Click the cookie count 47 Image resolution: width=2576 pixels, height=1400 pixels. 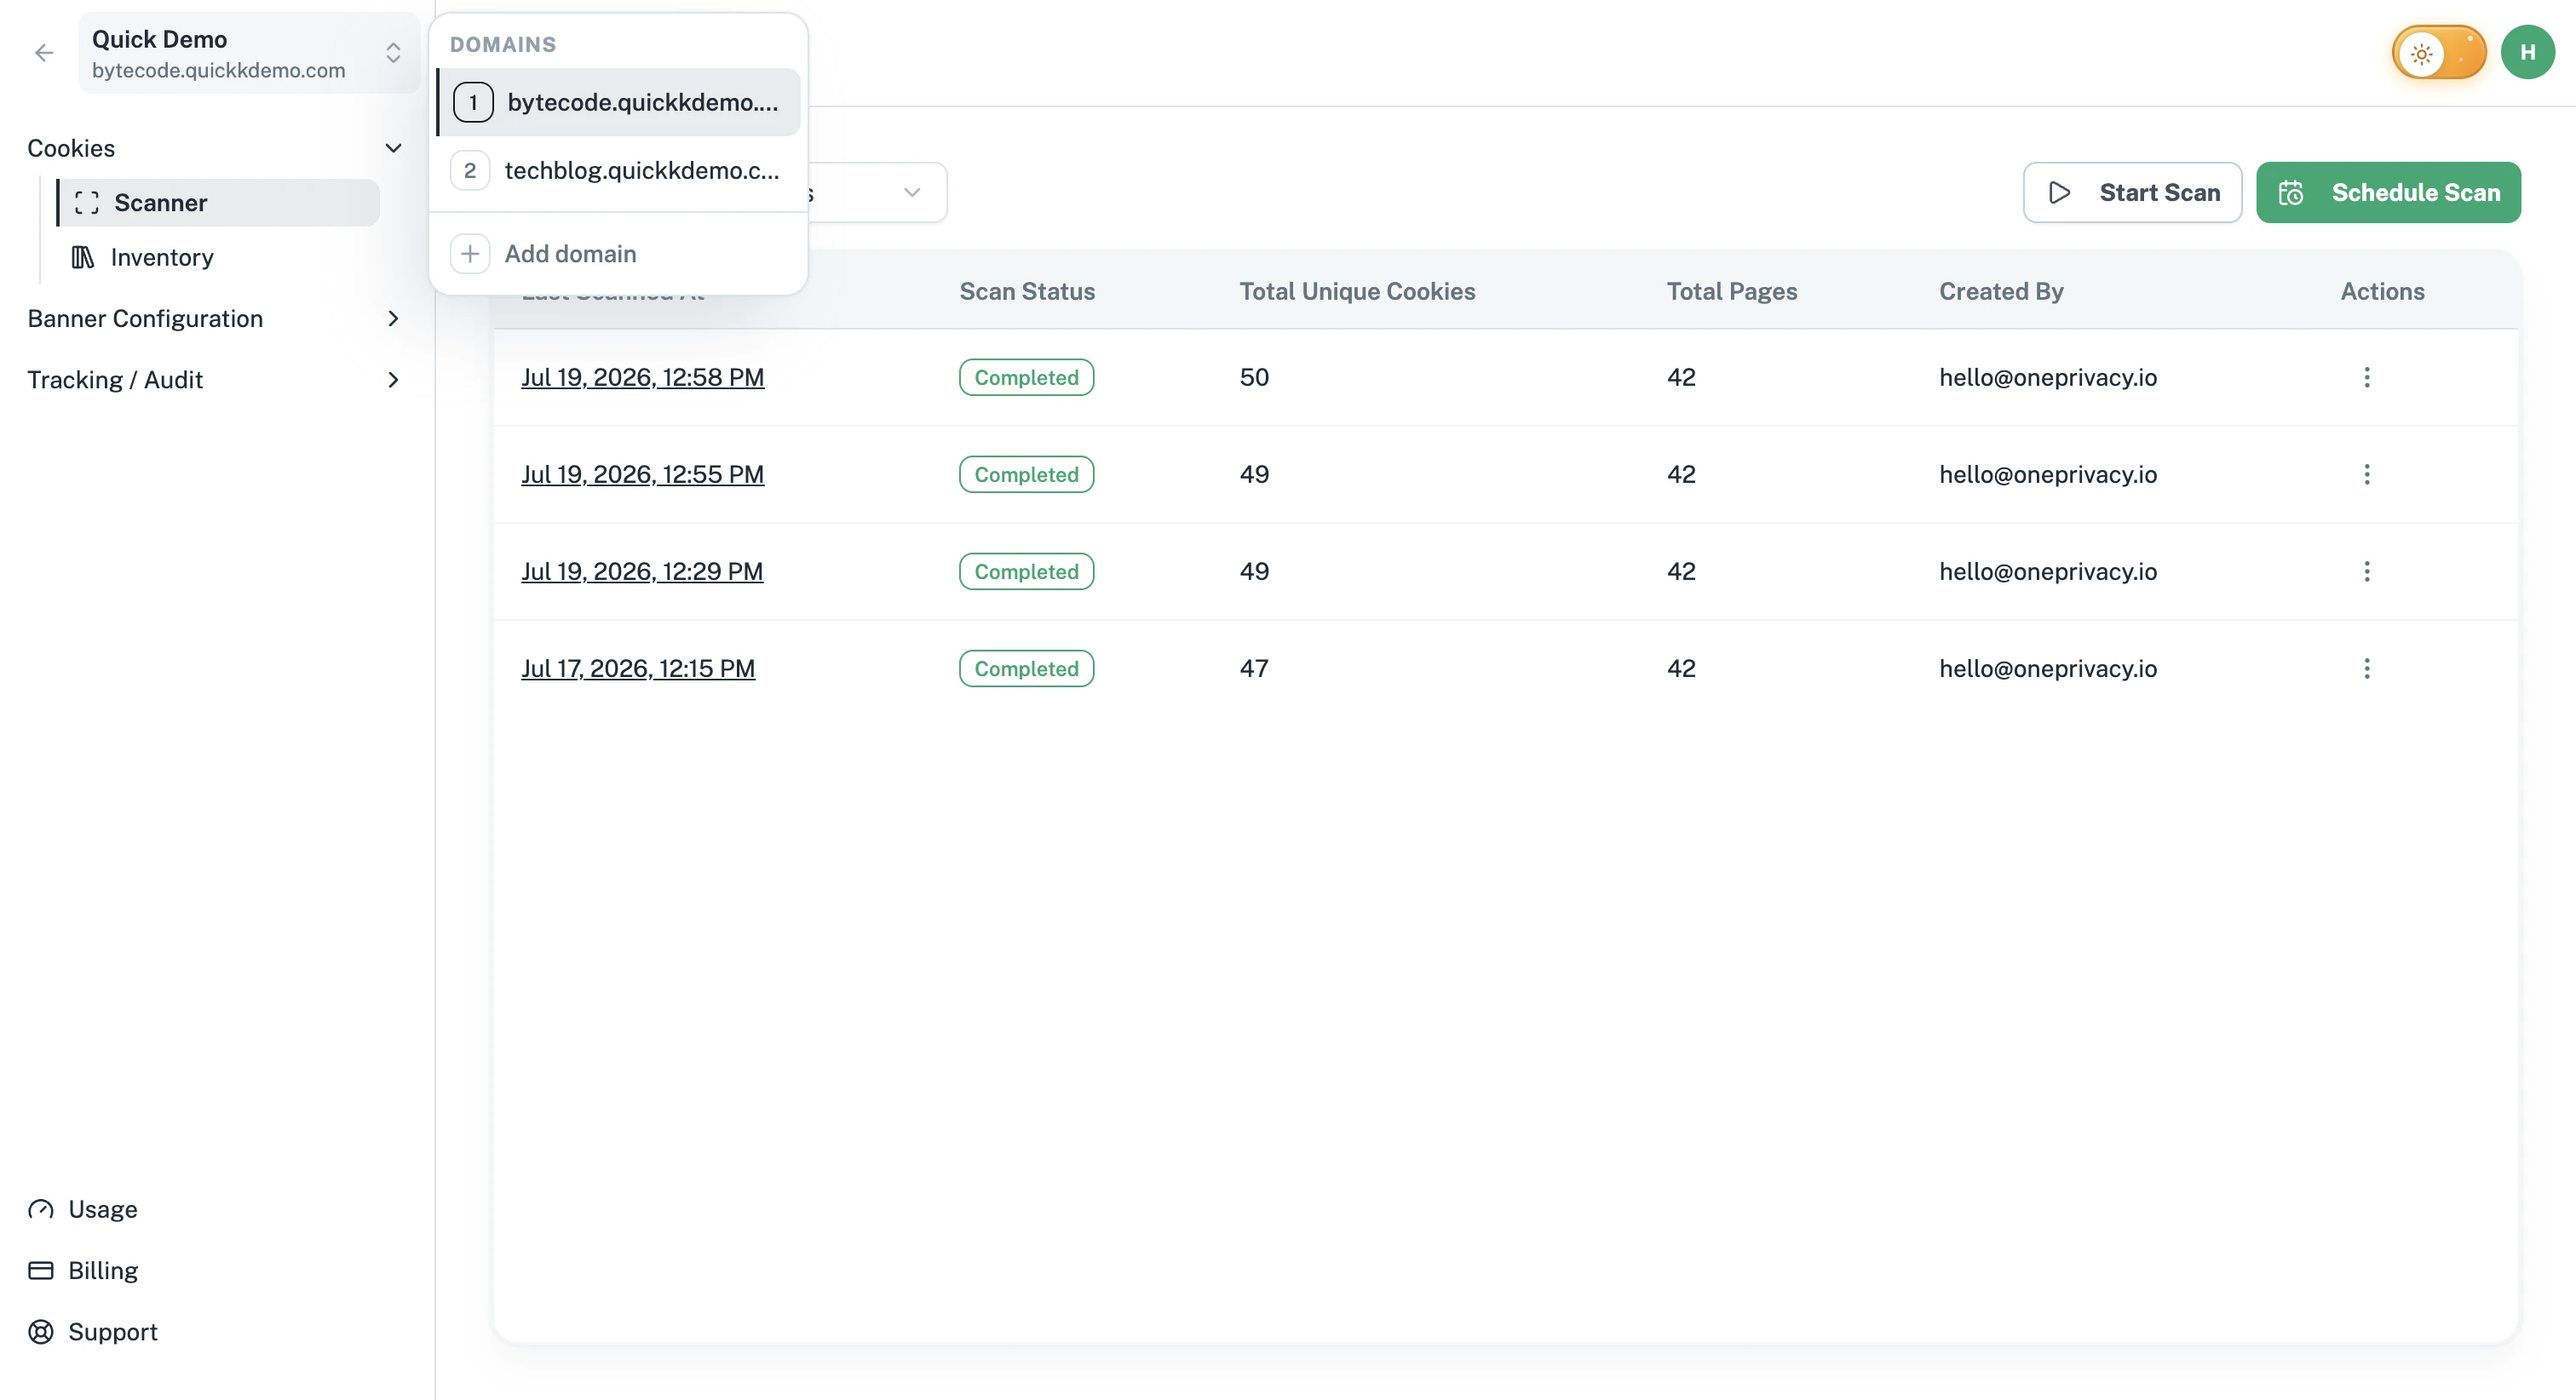click(1254, 669)
